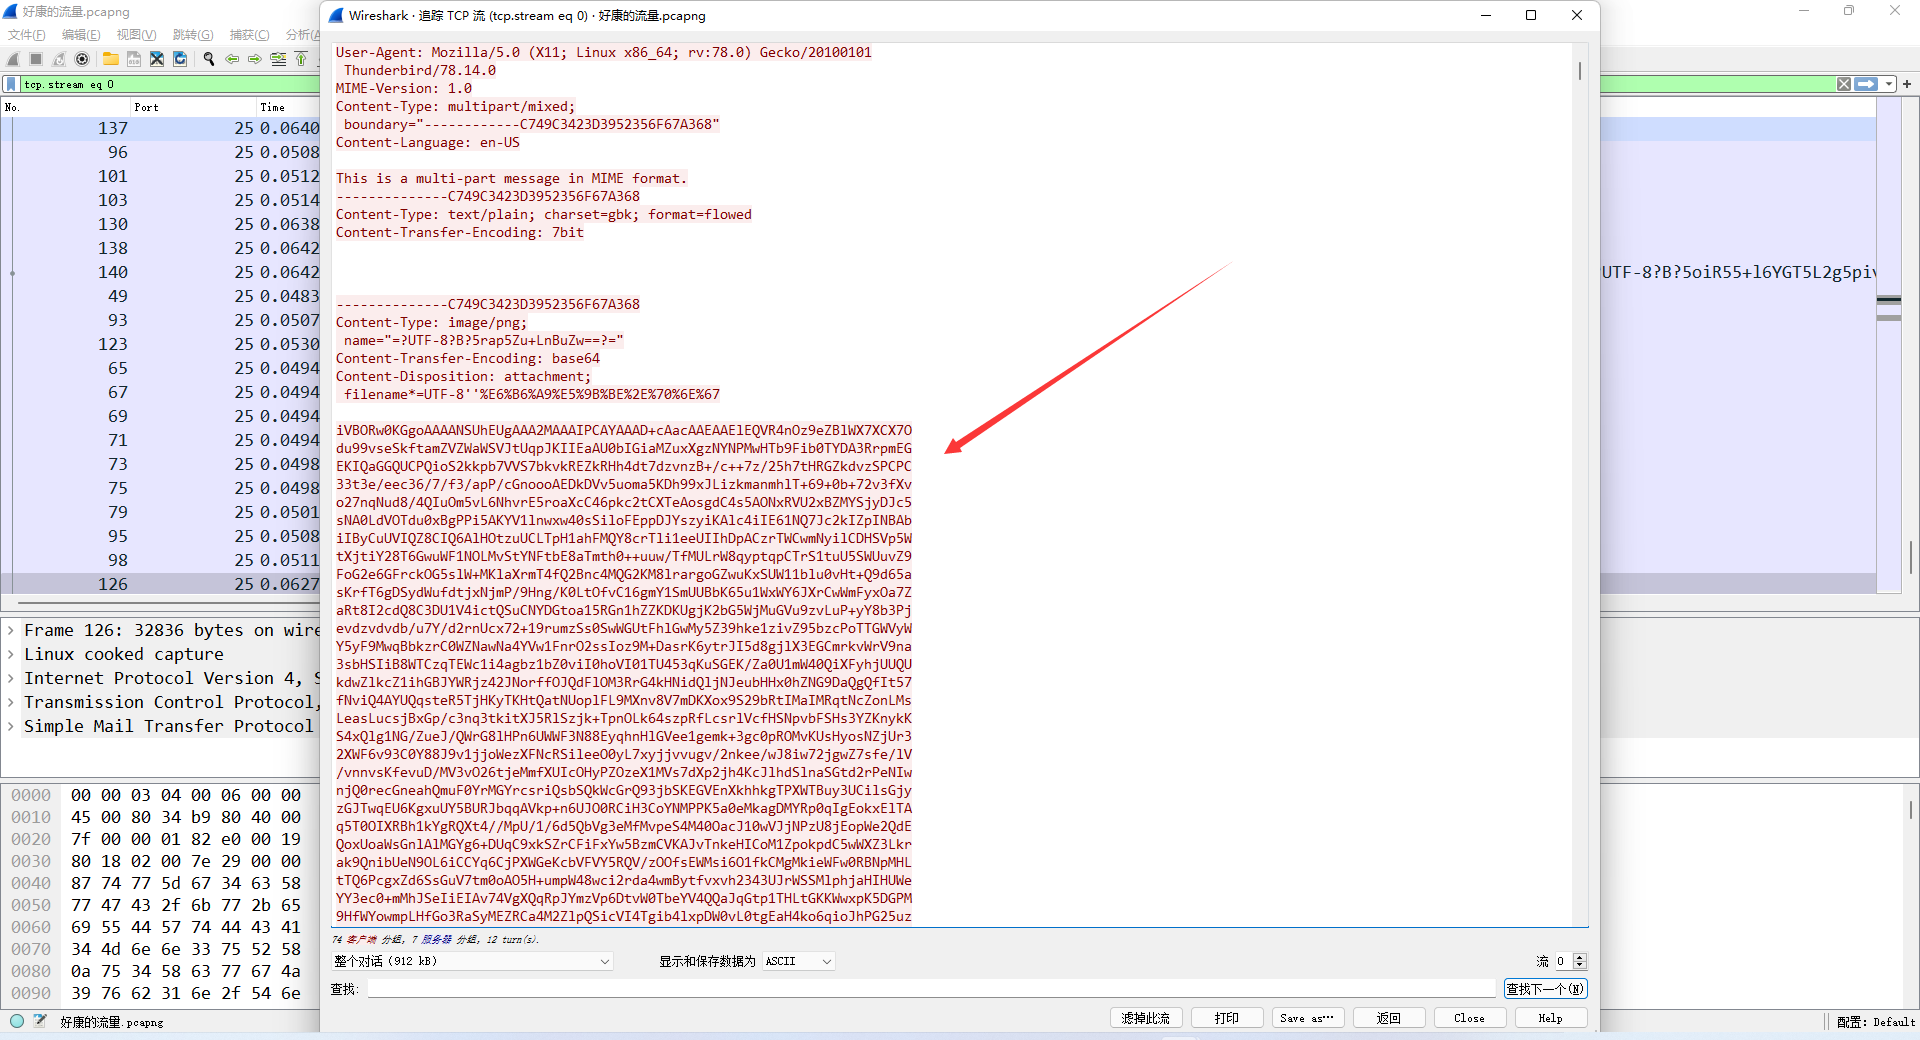1920x1040 pixels.
Task: Reload the capture file icon
Action: tap(180, 59)
